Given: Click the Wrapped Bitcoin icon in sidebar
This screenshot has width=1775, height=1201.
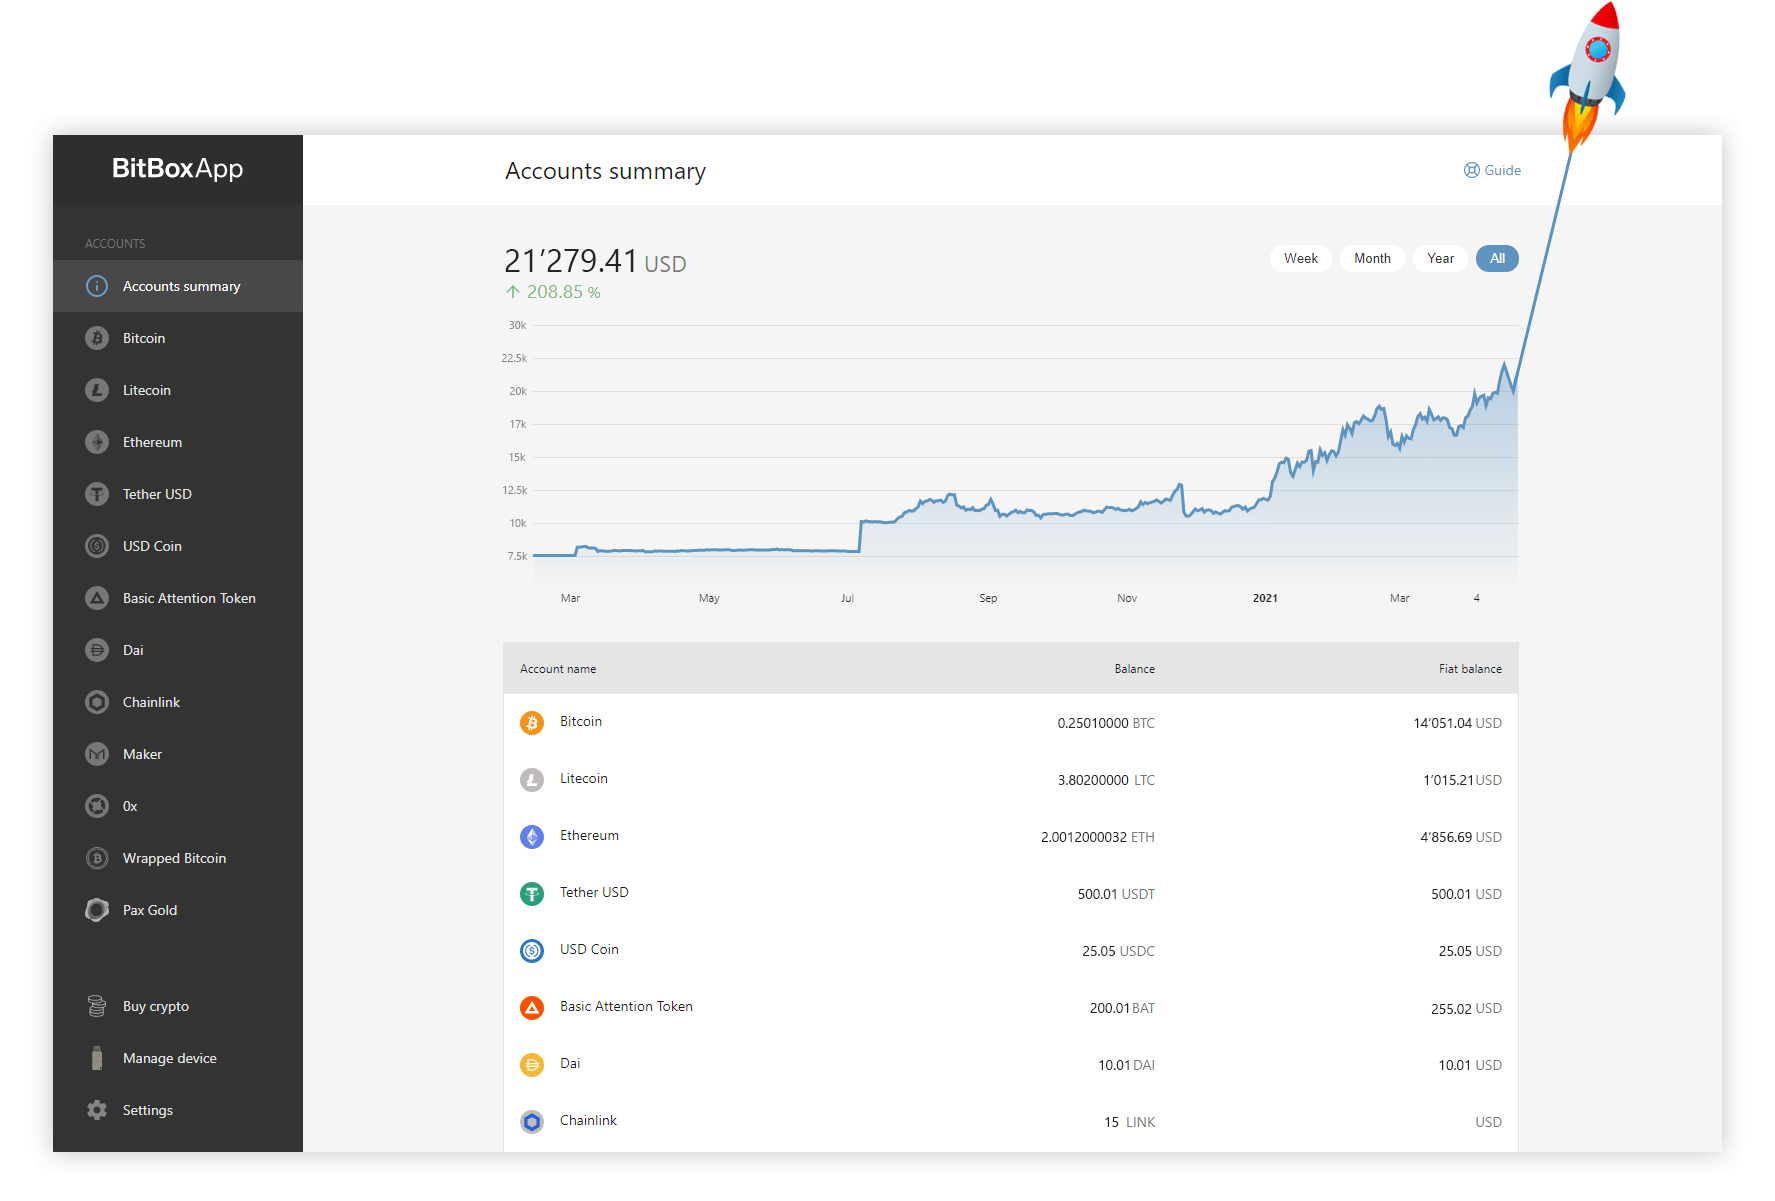Looking at the screenshot, I should pyautogui.click(x=97, y=858).
